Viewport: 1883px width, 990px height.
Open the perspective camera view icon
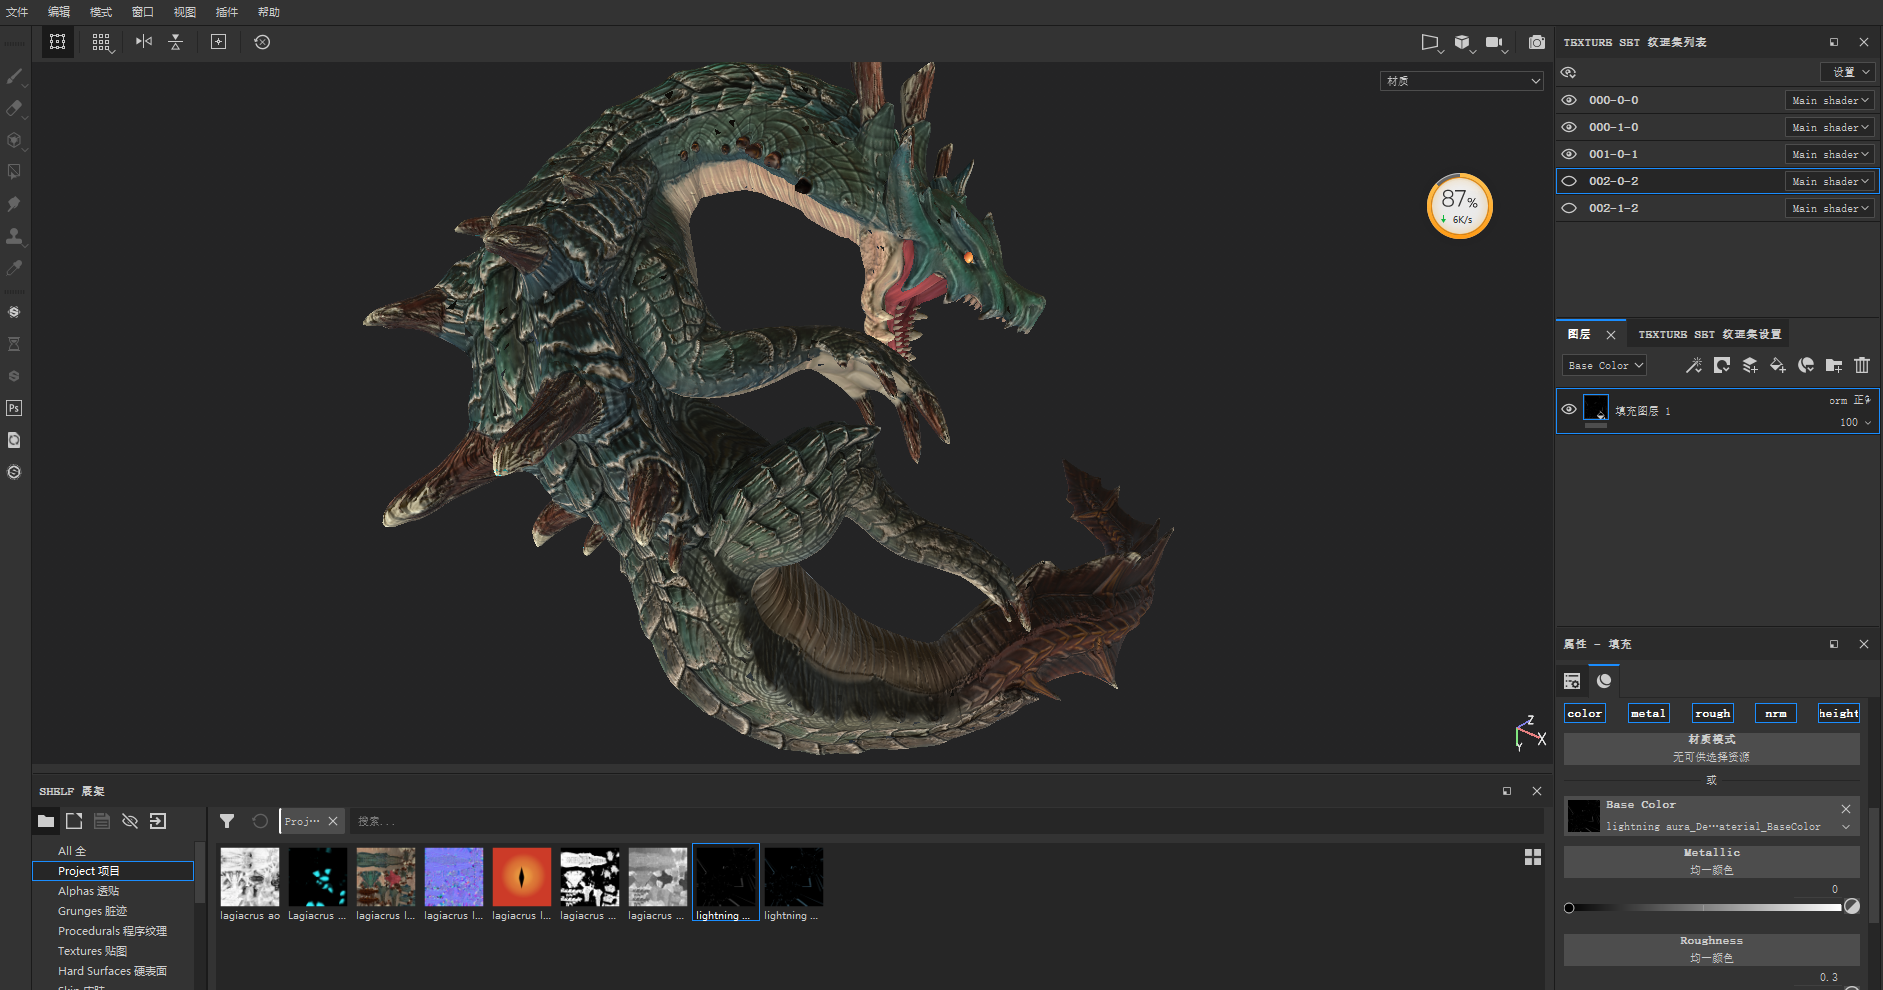point(1431,42)
